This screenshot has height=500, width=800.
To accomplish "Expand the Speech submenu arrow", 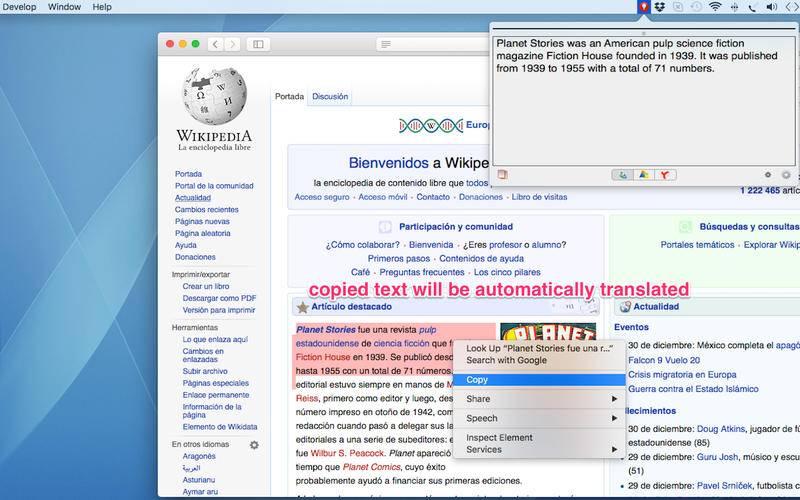I will [x=614, y=418].
